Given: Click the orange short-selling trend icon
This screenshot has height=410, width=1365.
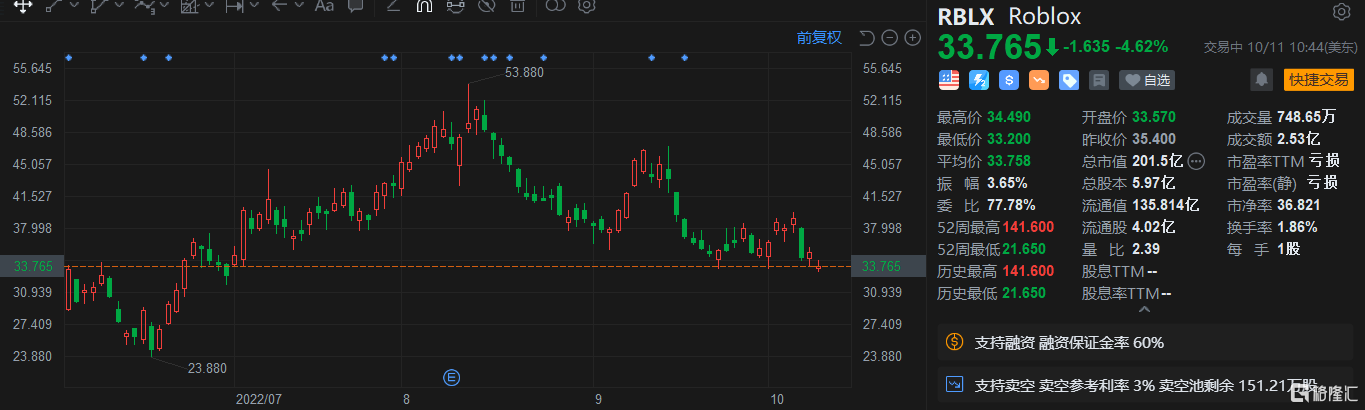Looking at the screenshot, I should (1039, 79).
